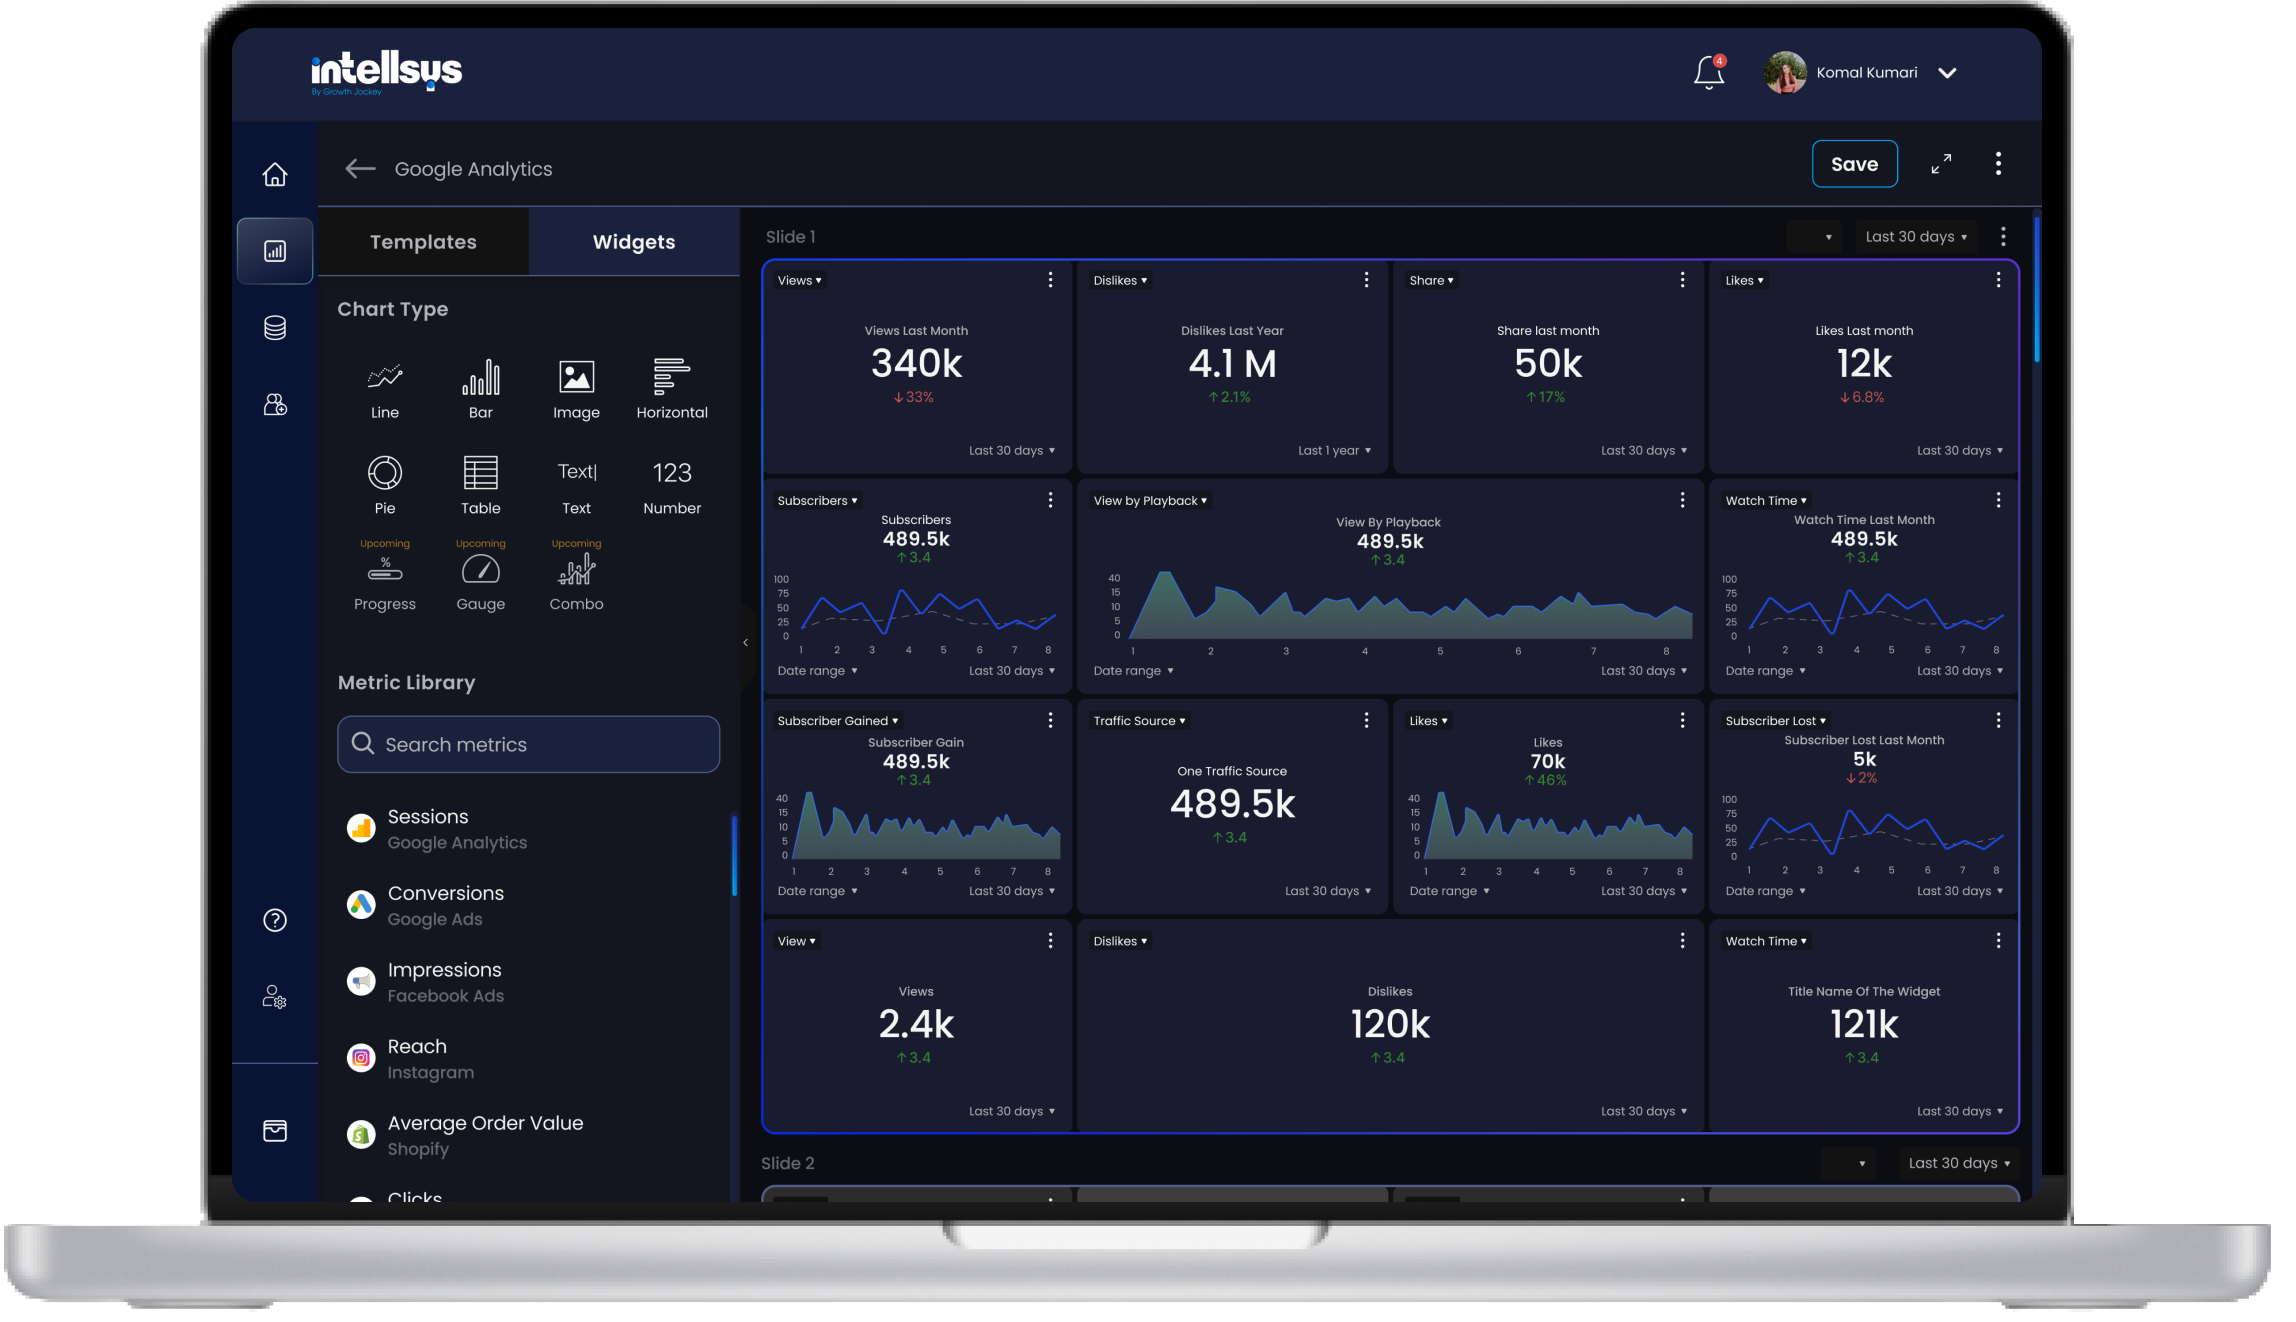Click the Slide 1 label
The image size is (2296, 1322).
click(x=790, y=237)
